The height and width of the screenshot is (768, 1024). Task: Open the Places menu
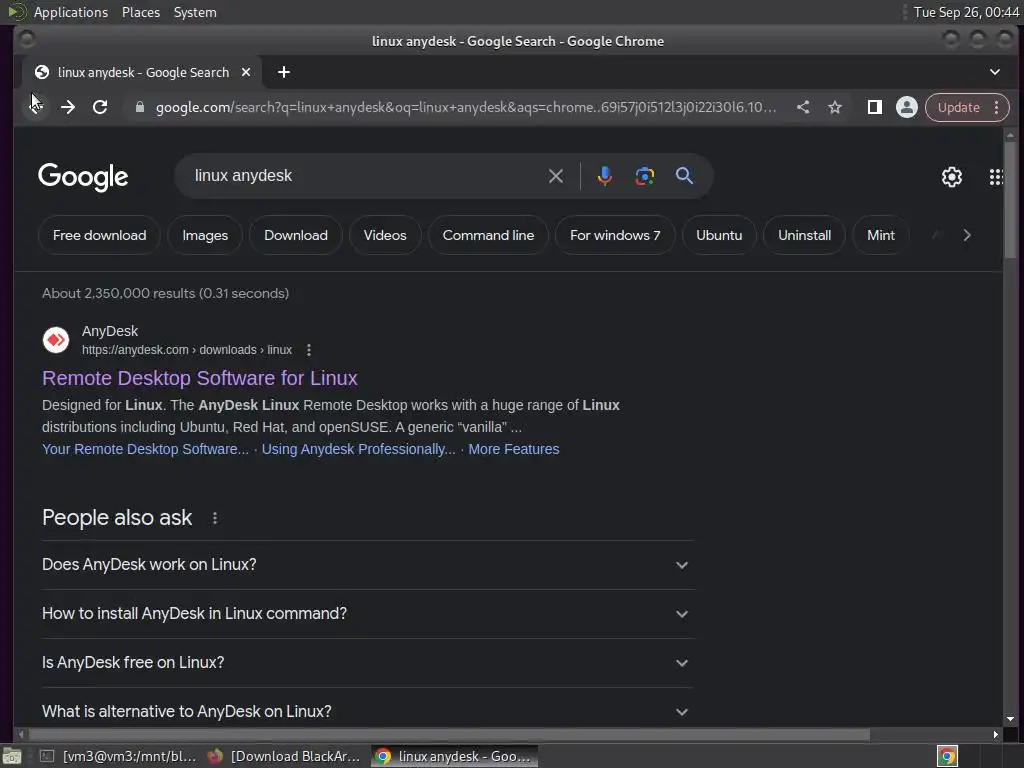pos(141,12)
